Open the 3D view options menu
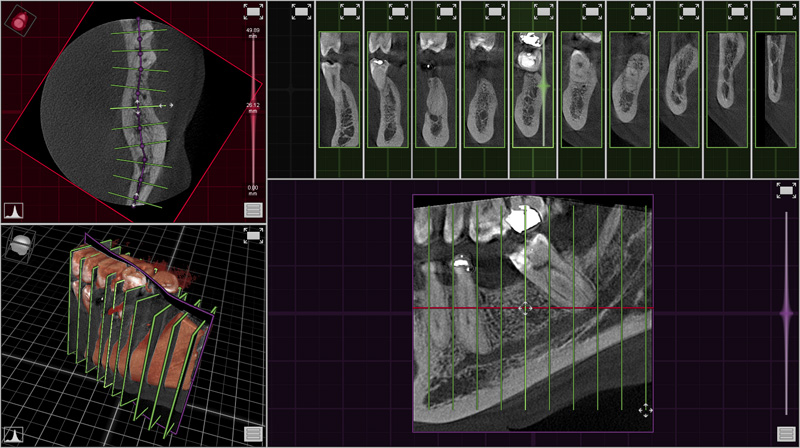This screenshot has width=800, height=448. 253,434
